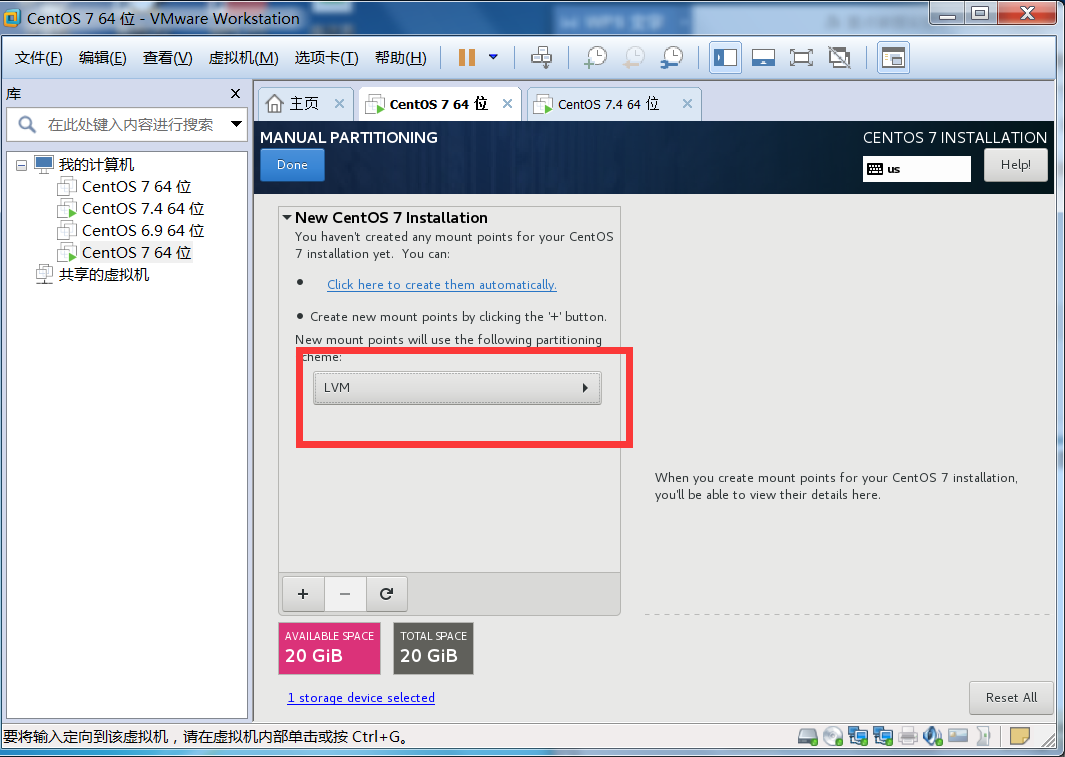Click the us keyboard layout indicator
The height and width of the screenshot is (757, 1065).
pyautogui.click(x=916, y=169)
